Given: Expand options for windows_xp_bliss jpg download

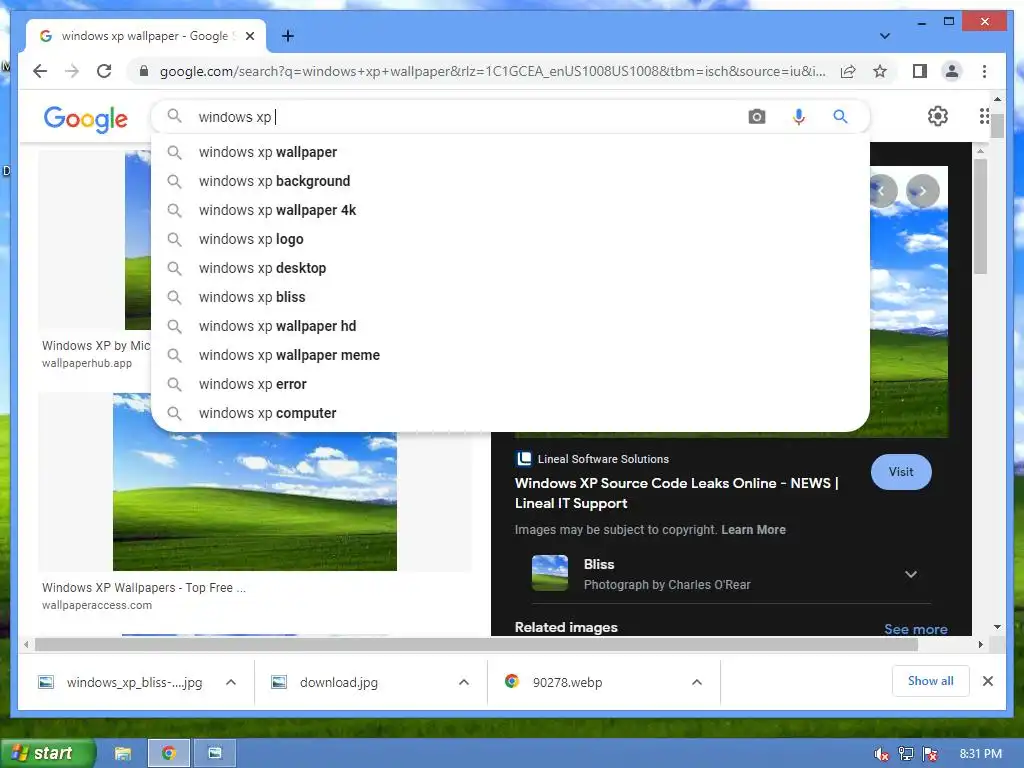Looking at the screenshot, I should (x=231, y=682).
